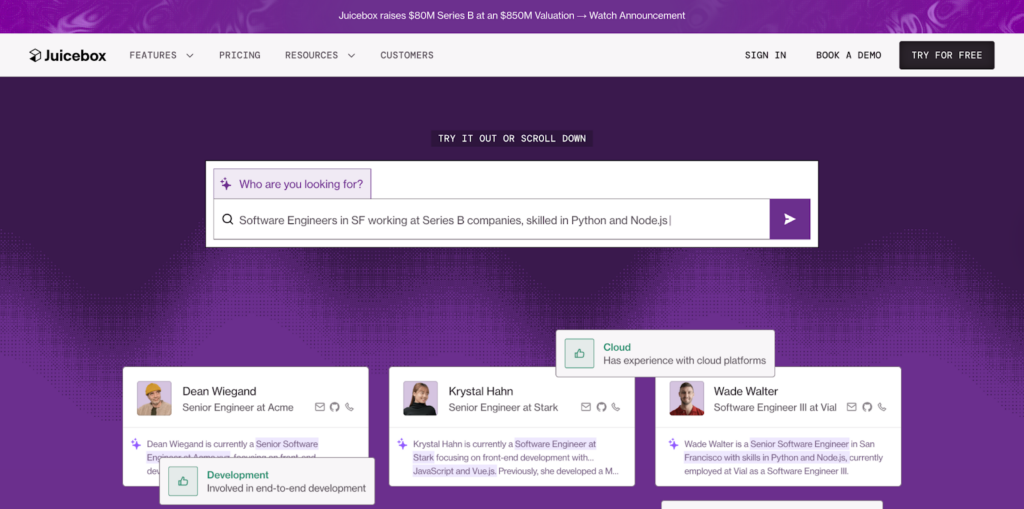The height and width of the screenshot is (509, 1024).
Task: Click the phone icon on Wade Walter's card
Action: point(881,407)
